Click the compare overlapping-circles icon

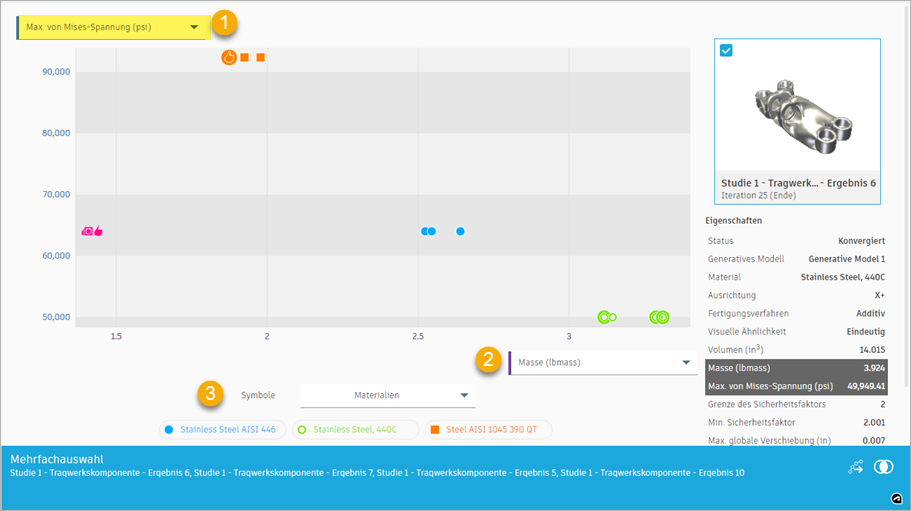(x=884, y=467)
